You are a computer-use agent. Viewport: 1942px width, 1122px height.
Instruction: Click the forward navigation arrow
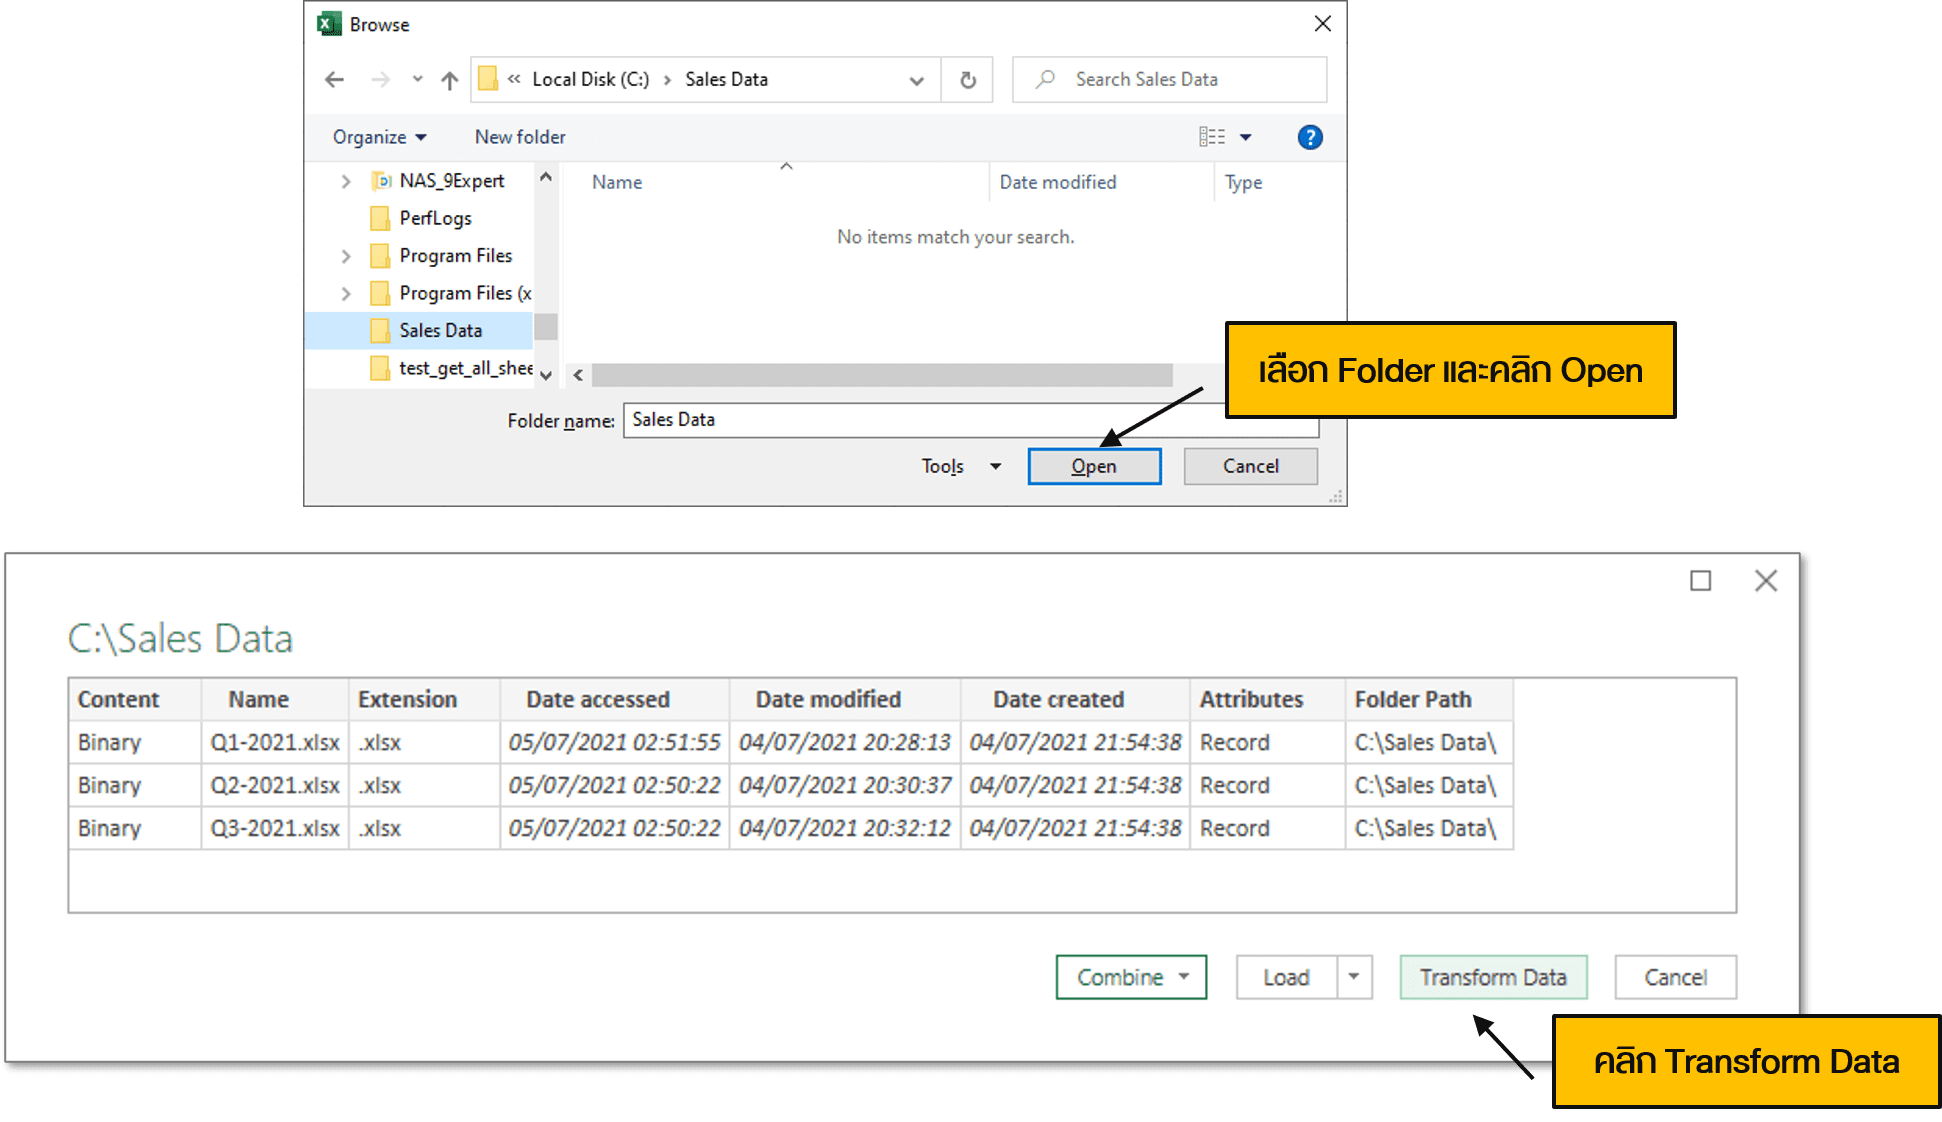click(x=380, y=79)
